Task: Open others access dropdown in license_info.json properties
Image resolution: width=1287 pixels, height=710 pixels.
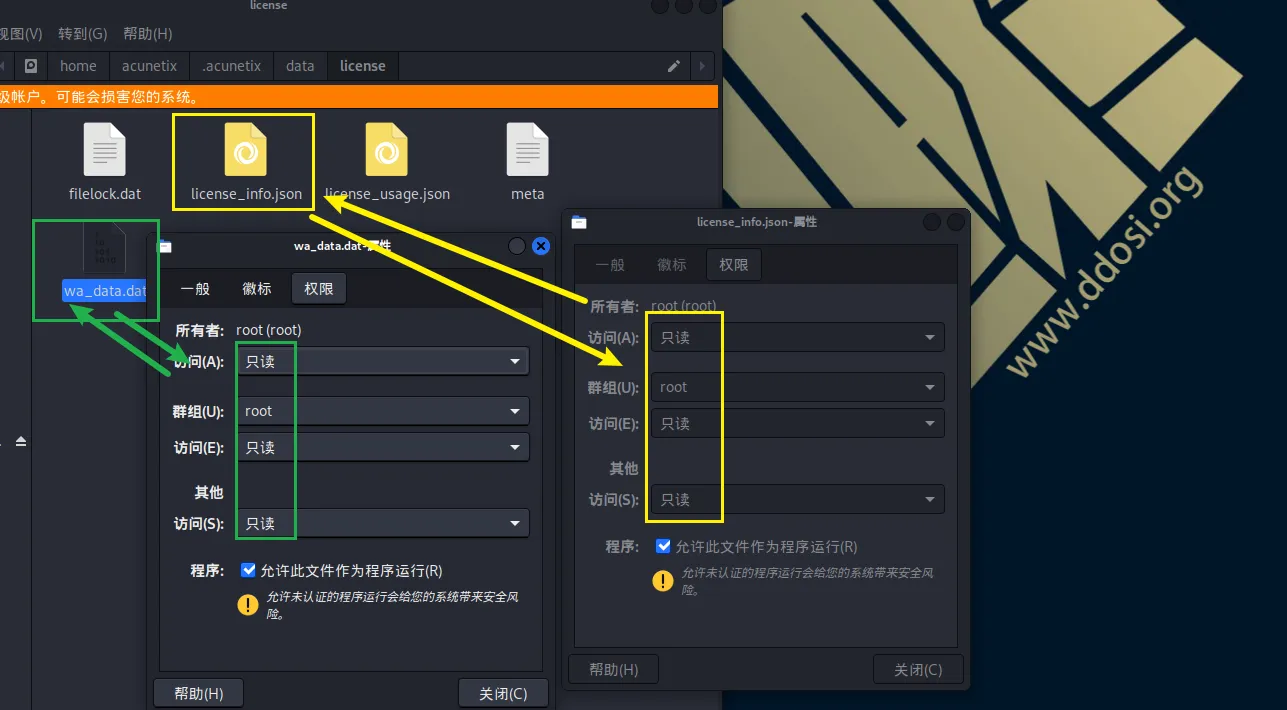Action: (797, 499)
